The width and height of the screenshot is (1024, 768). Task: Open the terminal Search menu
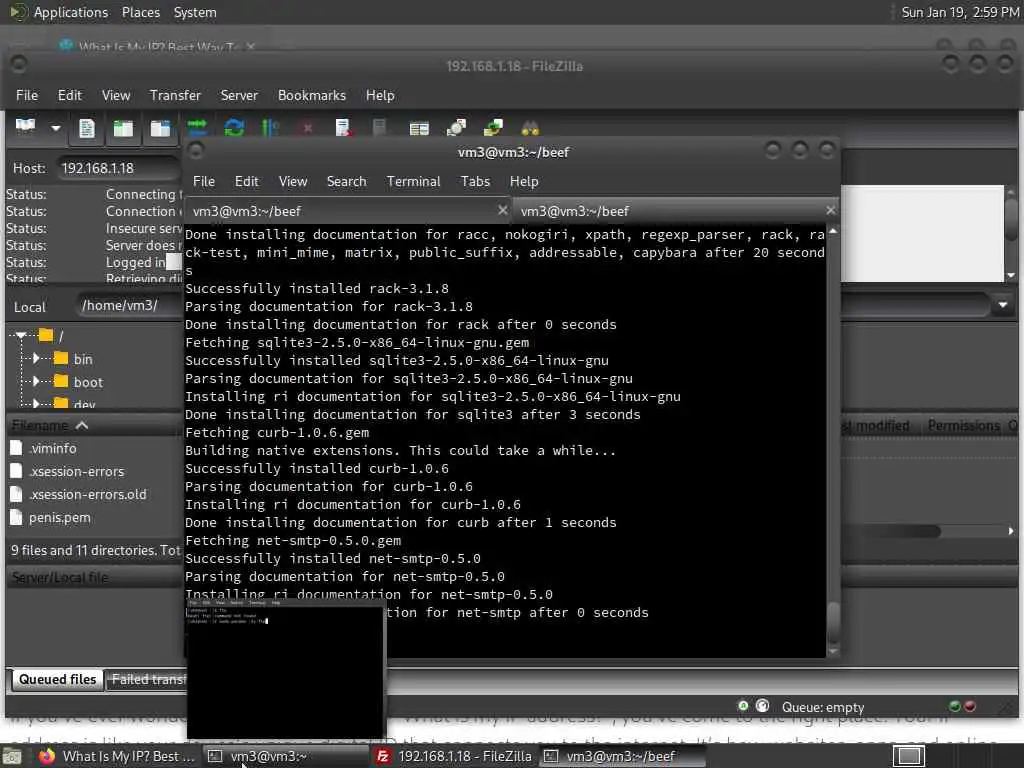(346, 182)
